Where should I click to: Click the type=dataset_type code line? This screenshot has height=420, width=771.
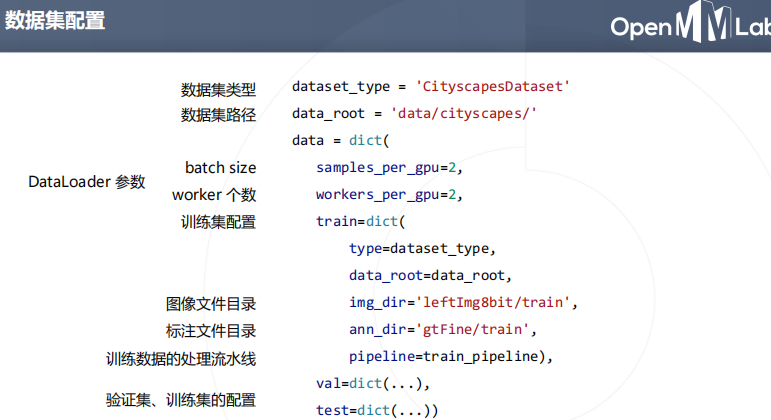pyautogui.click(x=422, y=249)
